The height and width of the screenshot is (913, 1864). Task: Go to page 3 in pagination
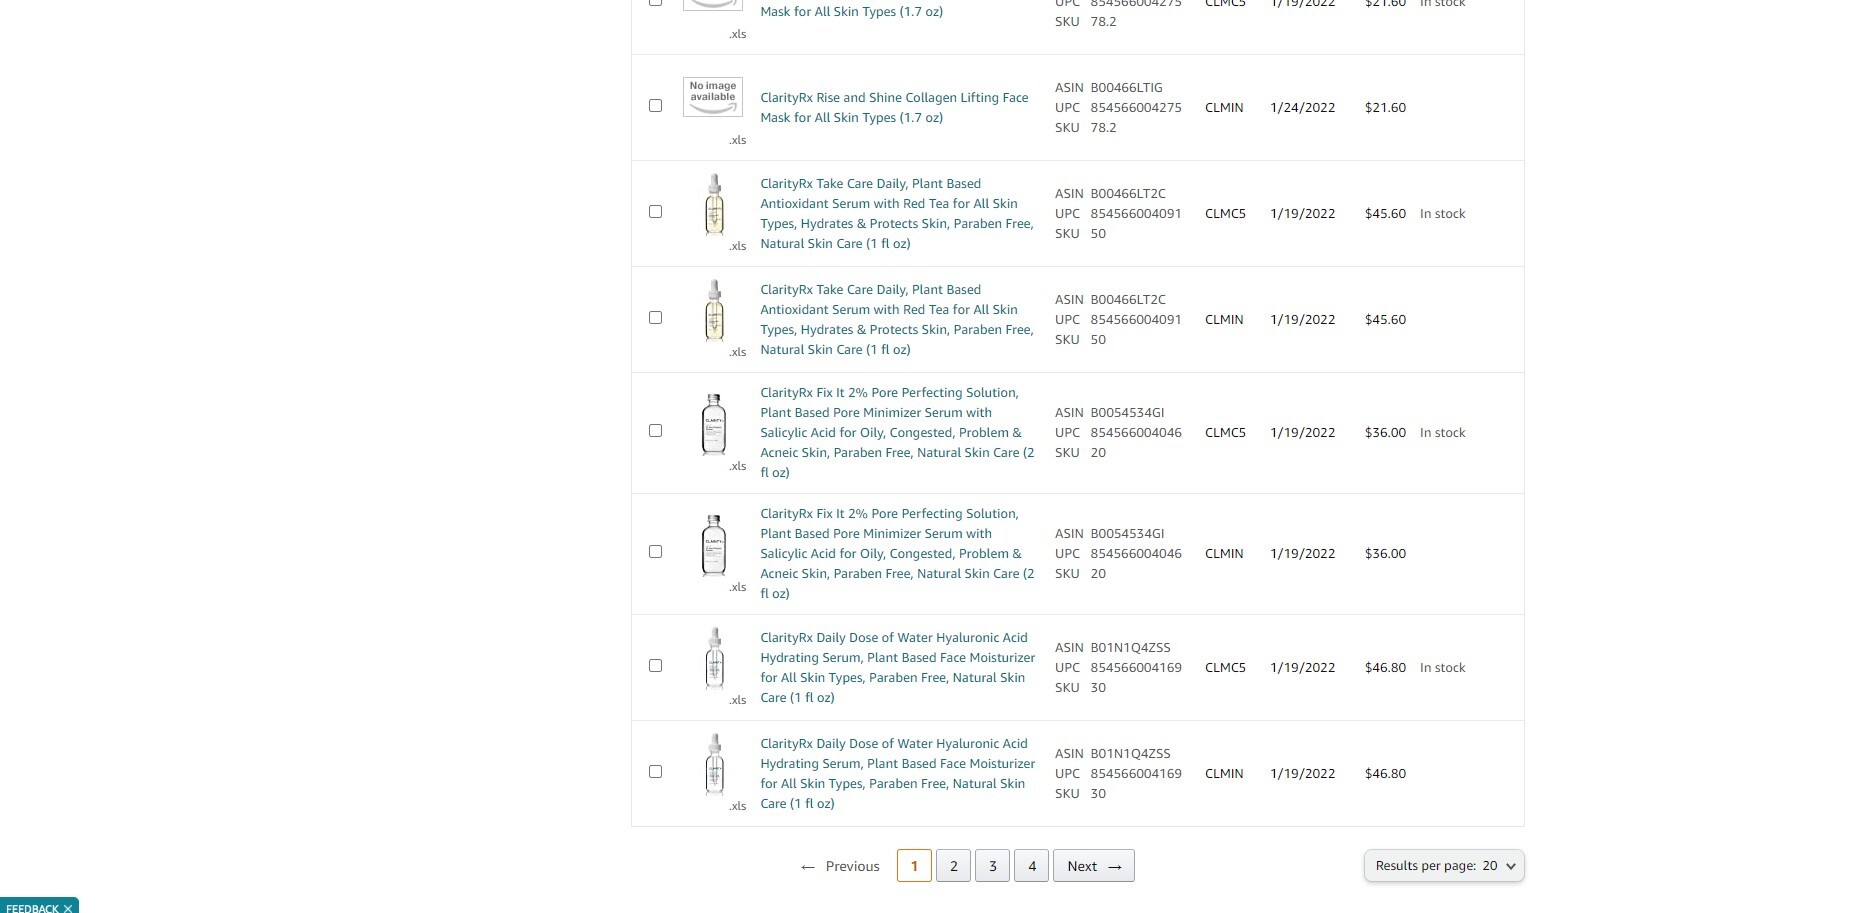point(992,866)
